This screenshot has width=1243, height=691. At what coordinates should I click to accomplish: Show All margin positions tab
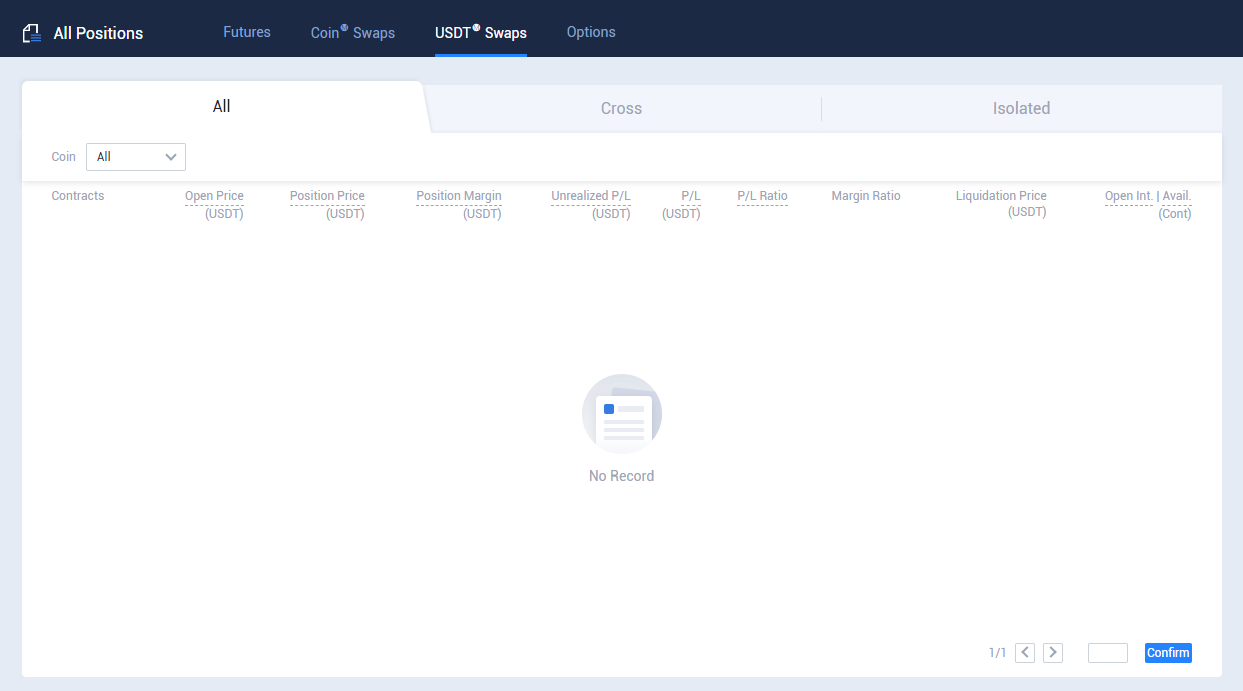222,107
